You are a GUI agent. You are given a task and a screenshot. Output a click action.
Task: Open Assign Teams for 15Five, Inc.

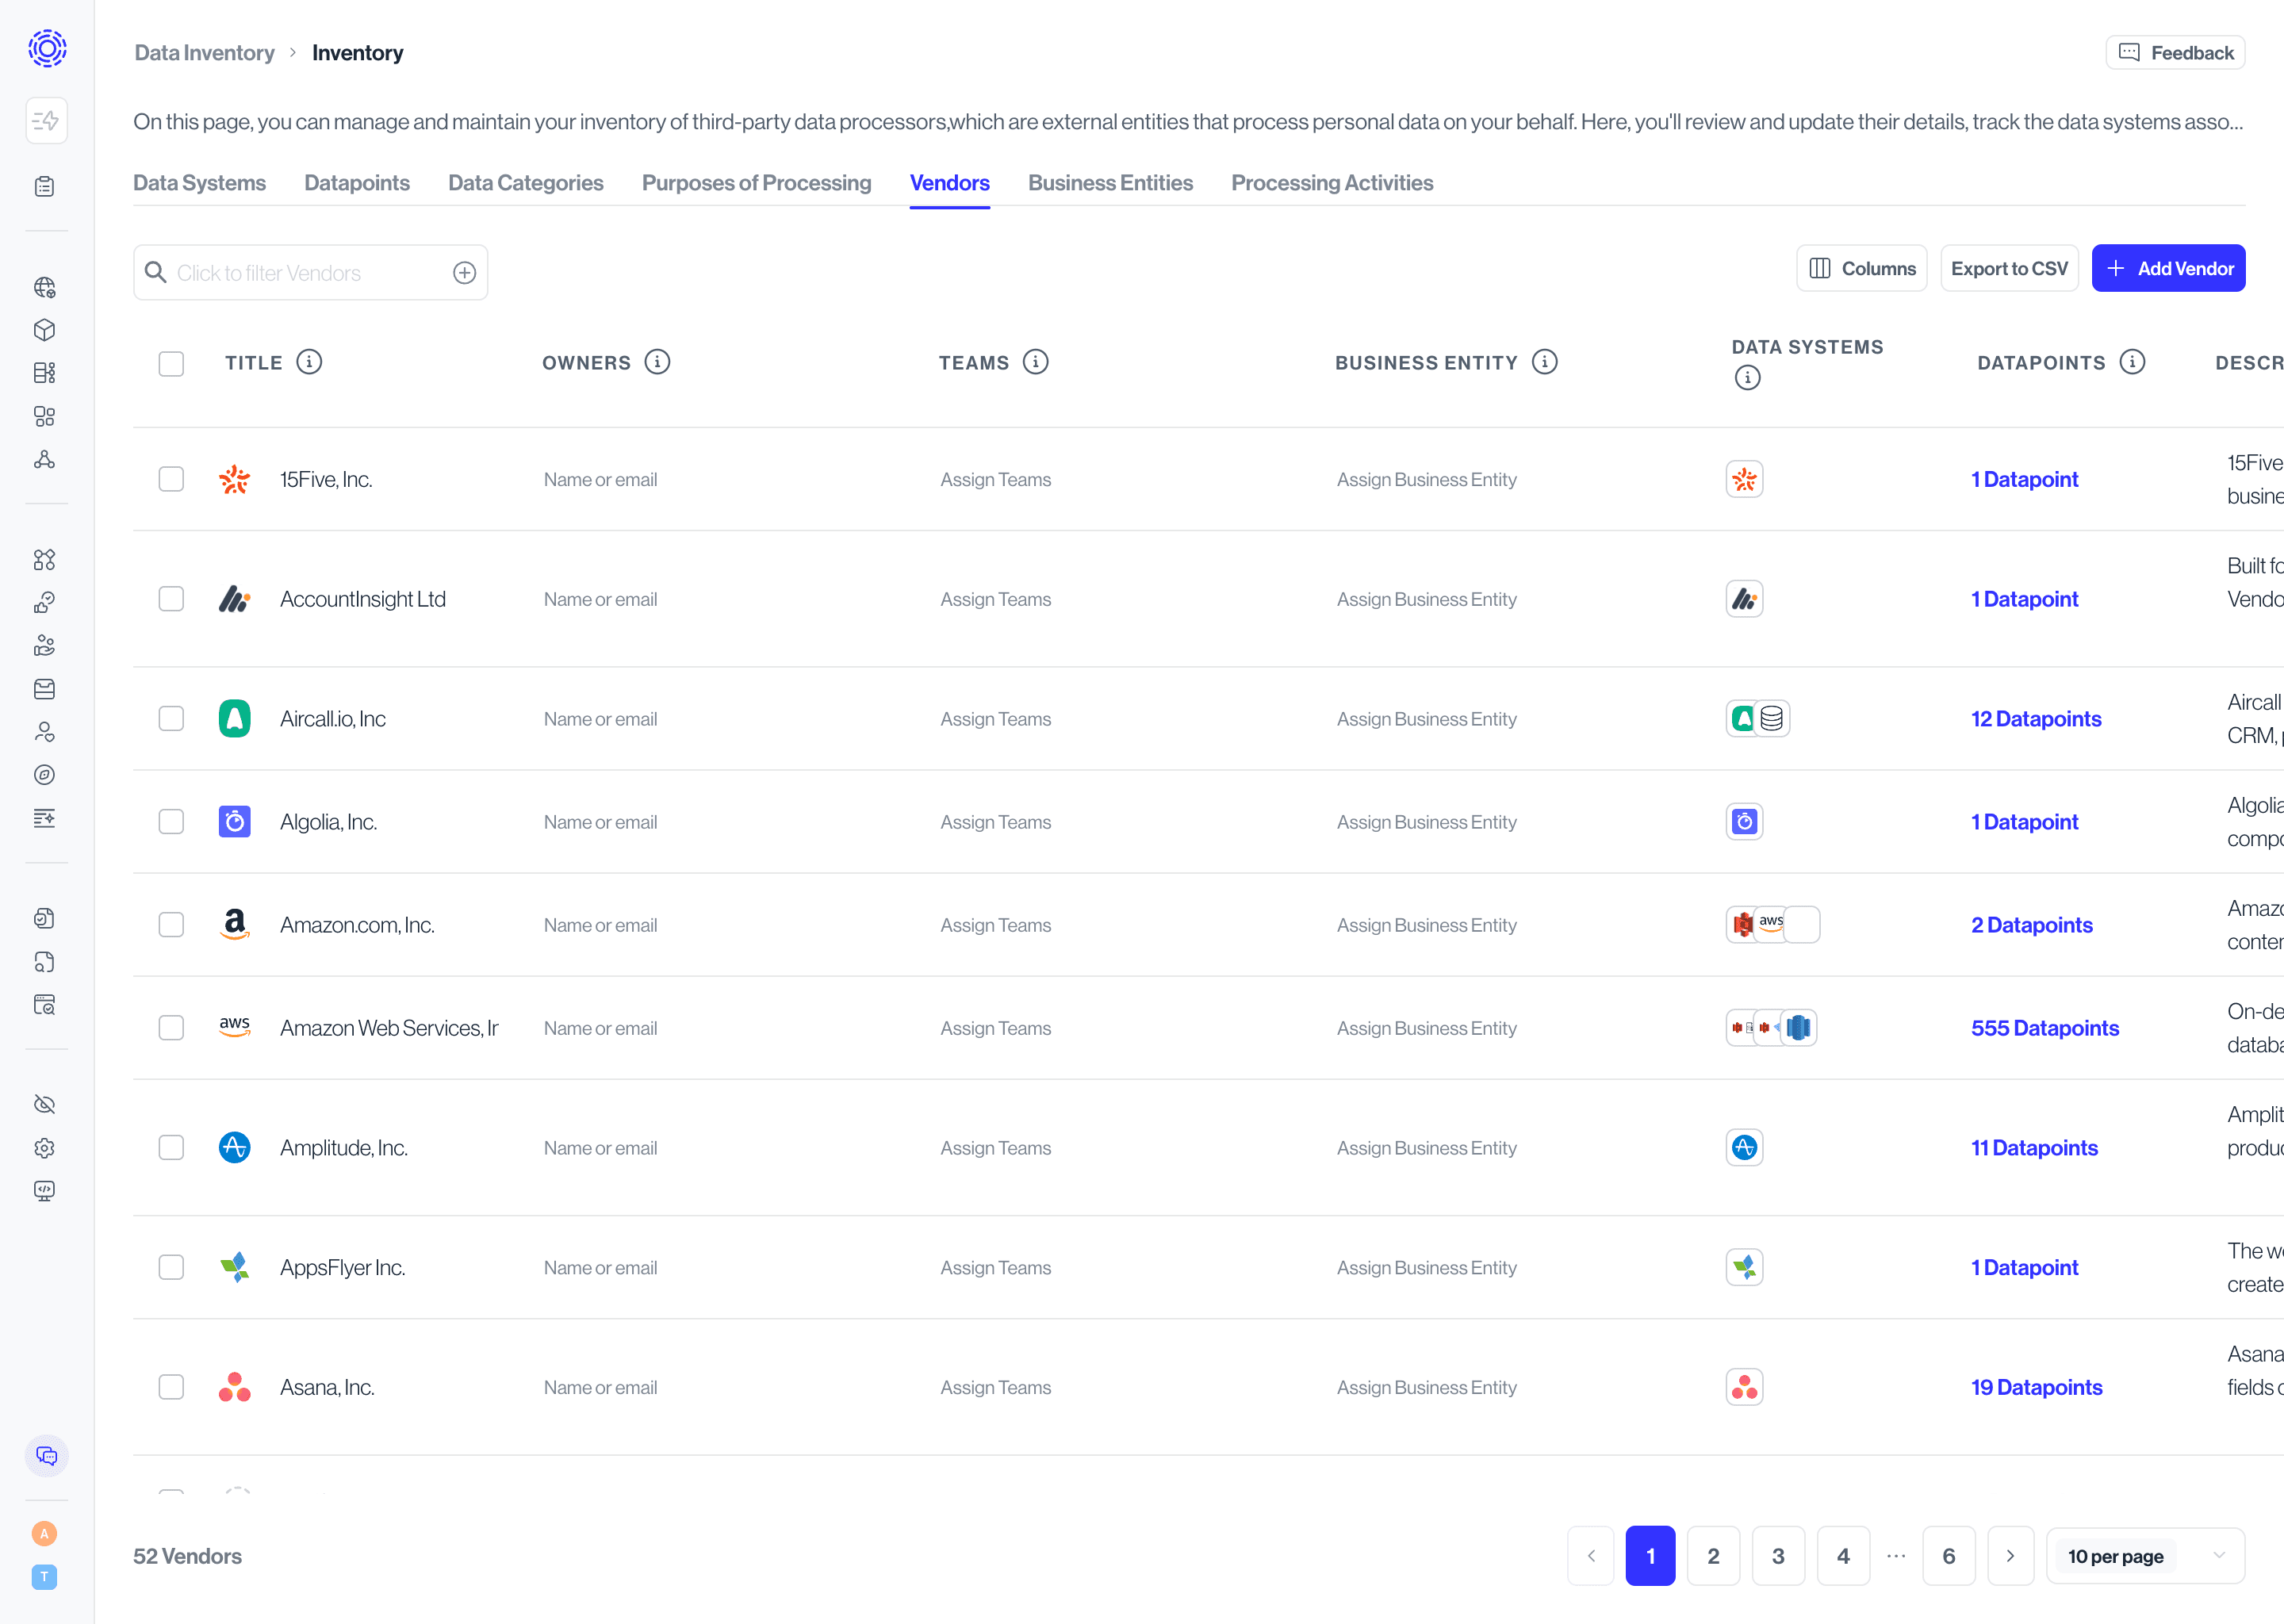click(995, 480)
